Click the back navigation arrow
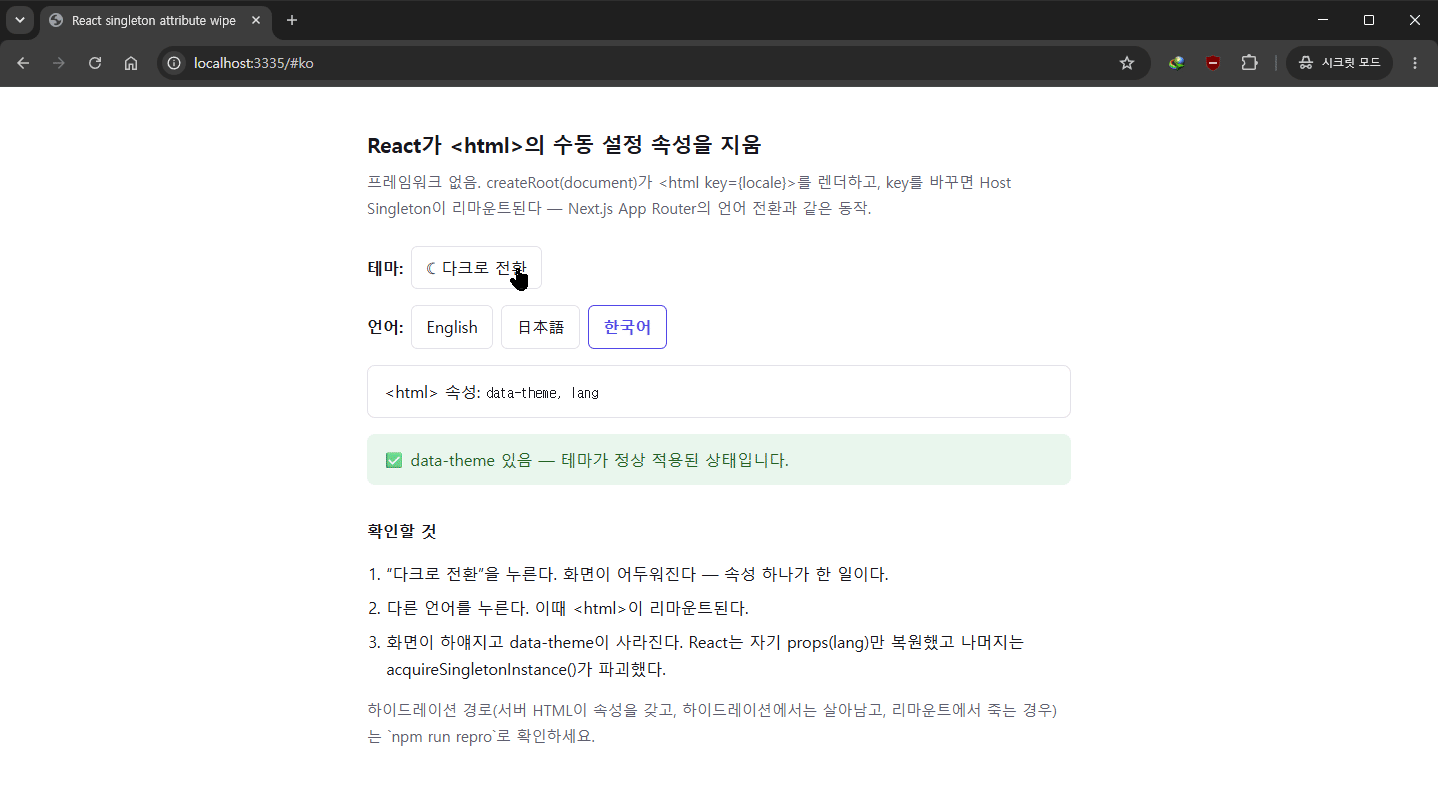 coord(23,63)
